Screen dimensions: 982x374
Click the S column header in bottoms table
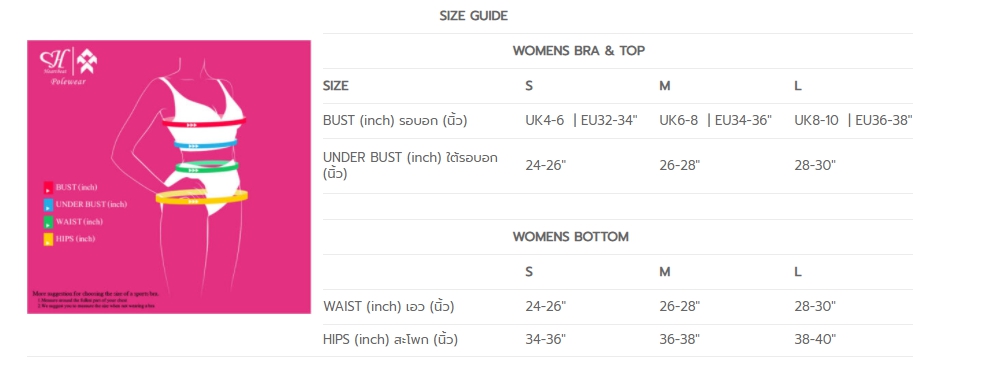tap(529, 272)
